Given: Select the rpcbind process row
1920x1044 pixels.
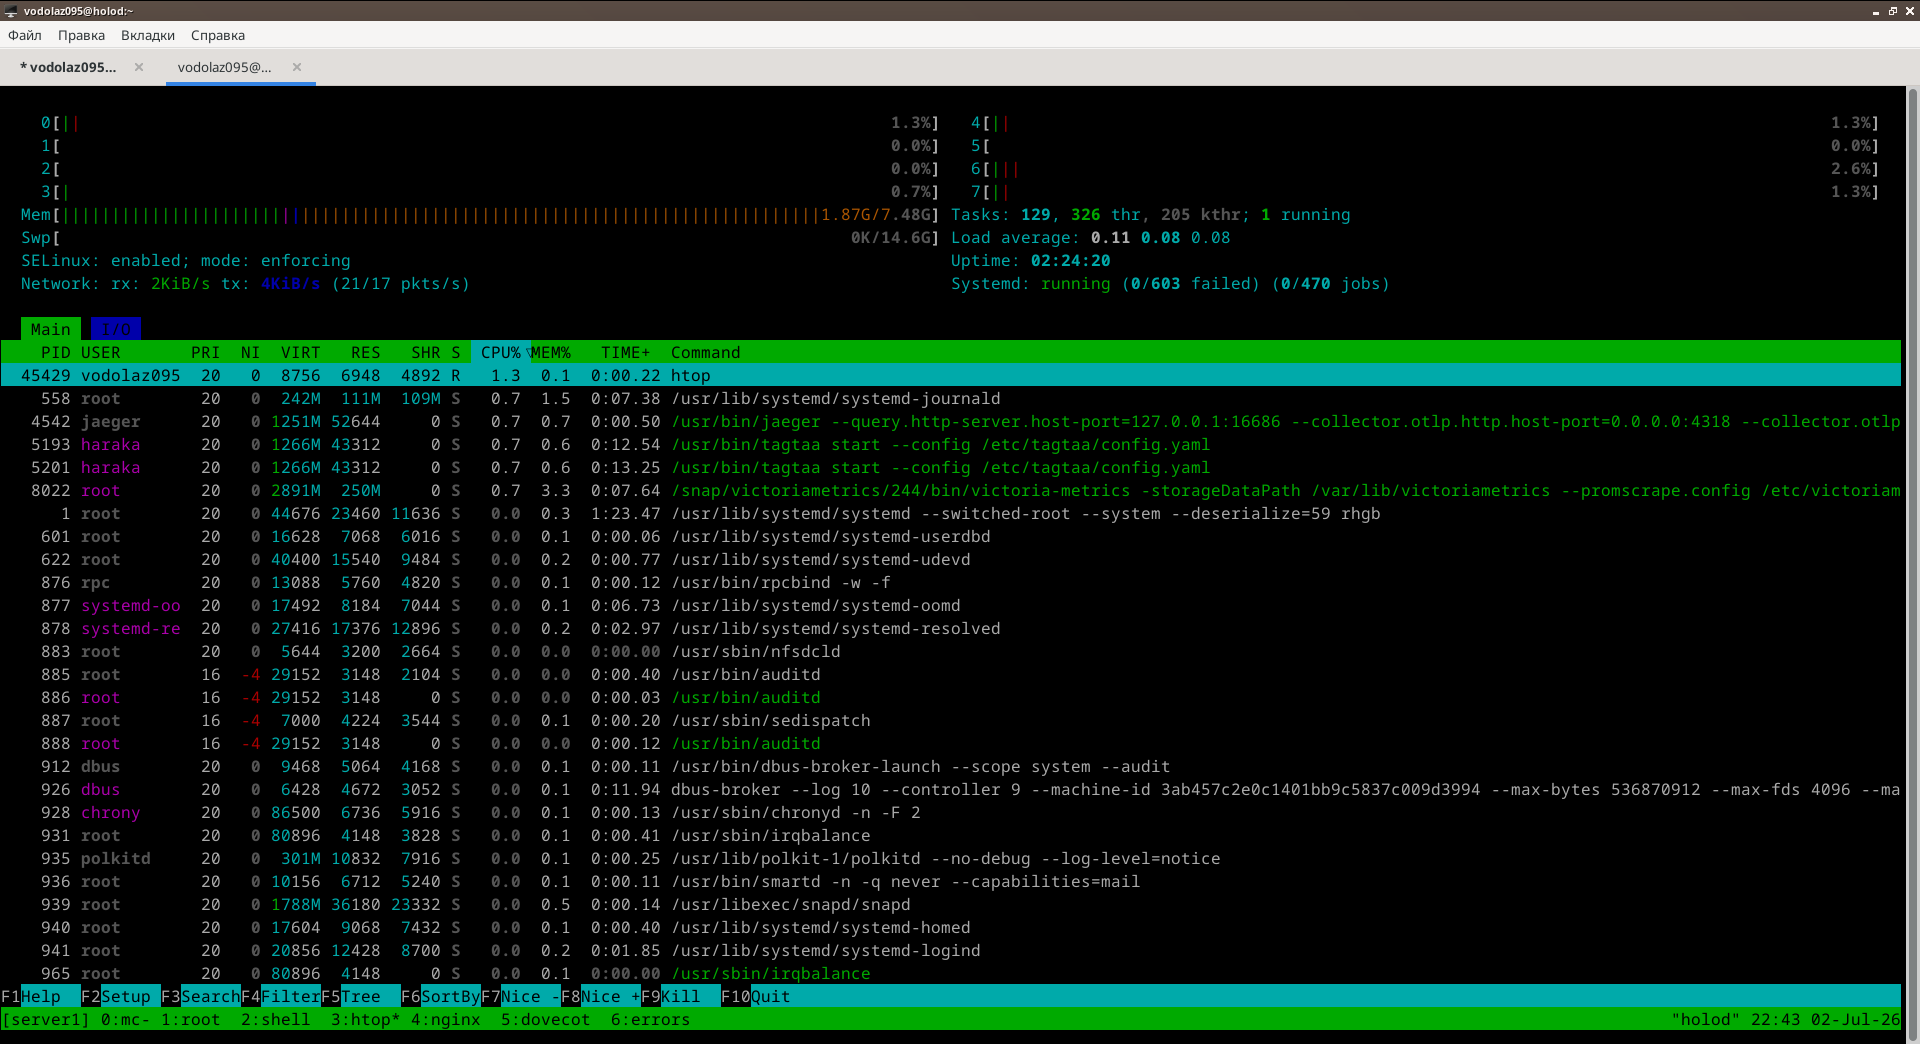Looking at the screenshot, I should (950, 582).
